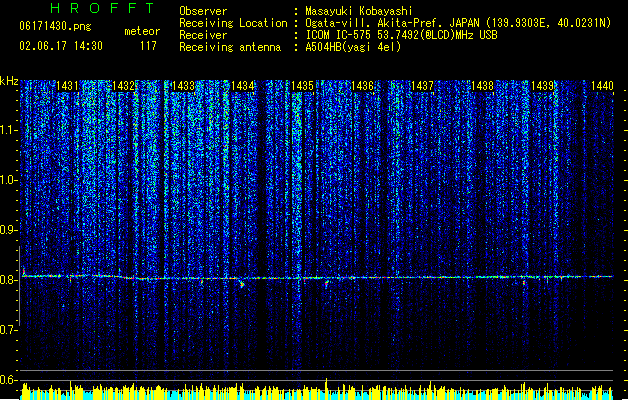Click the yellow signal level bar graph
Image resolution: width=629 pixels, height=400 pixels.
coord(317,392)
